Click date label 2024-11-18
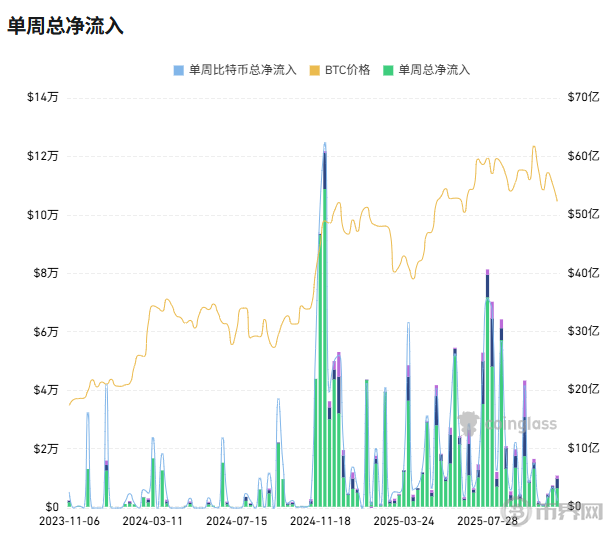The height and width of the screenshot is (539, 614). click(320, 521)
